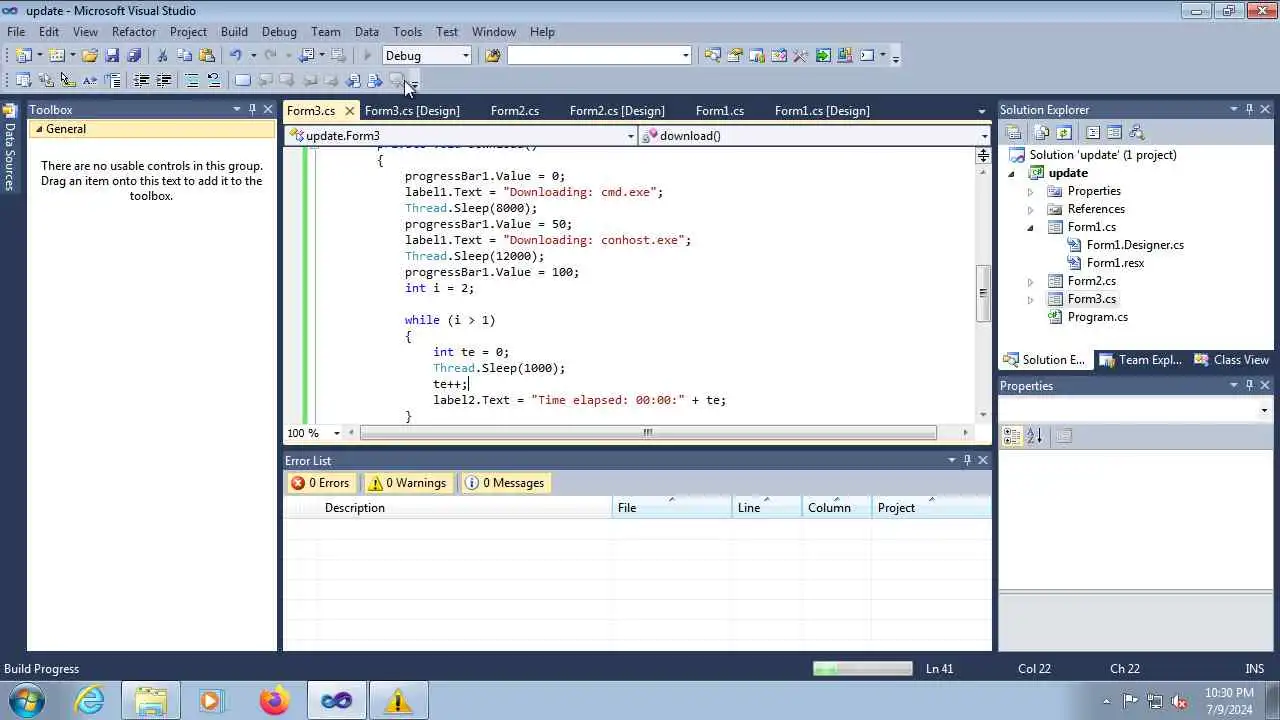
Task: Click the Save All icon
Action: (134, 56)
